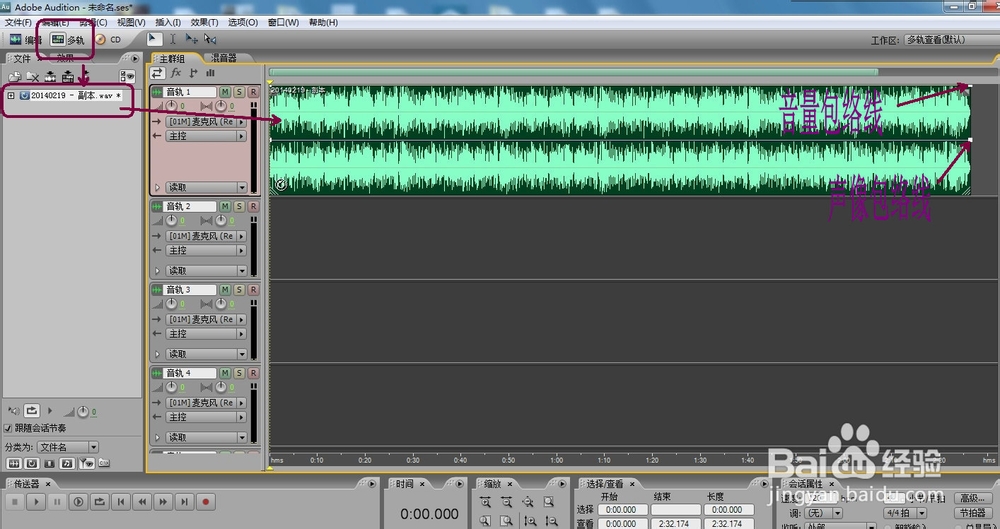Open track 2 读取 automation dropdown
The width and height of the screenshot is (1000, 529).
[x=207, y=271]
